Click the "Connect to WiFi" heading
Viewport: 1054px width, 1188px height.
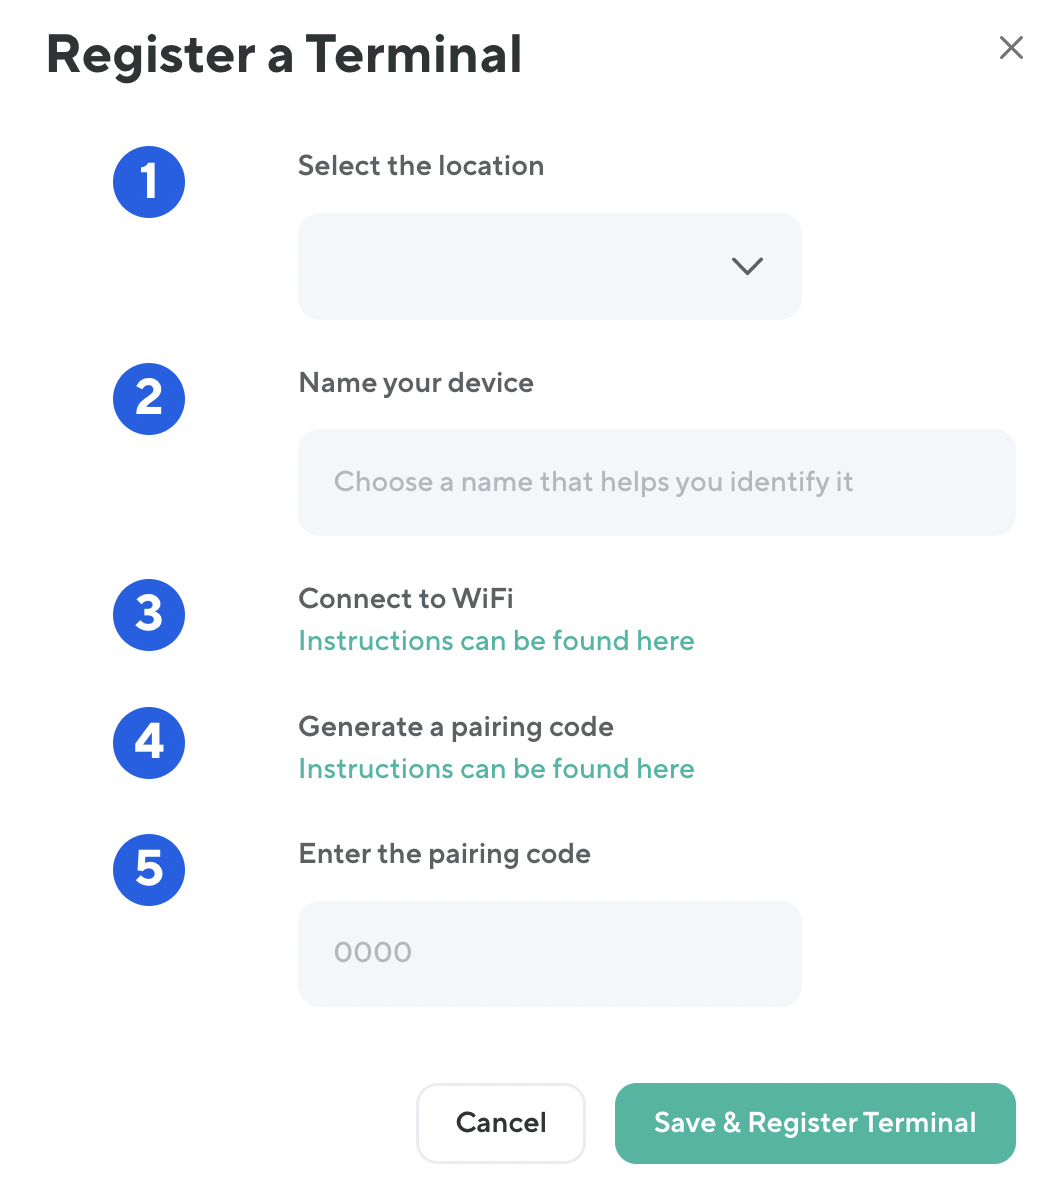pyautogui.click(x=406, y=599)
